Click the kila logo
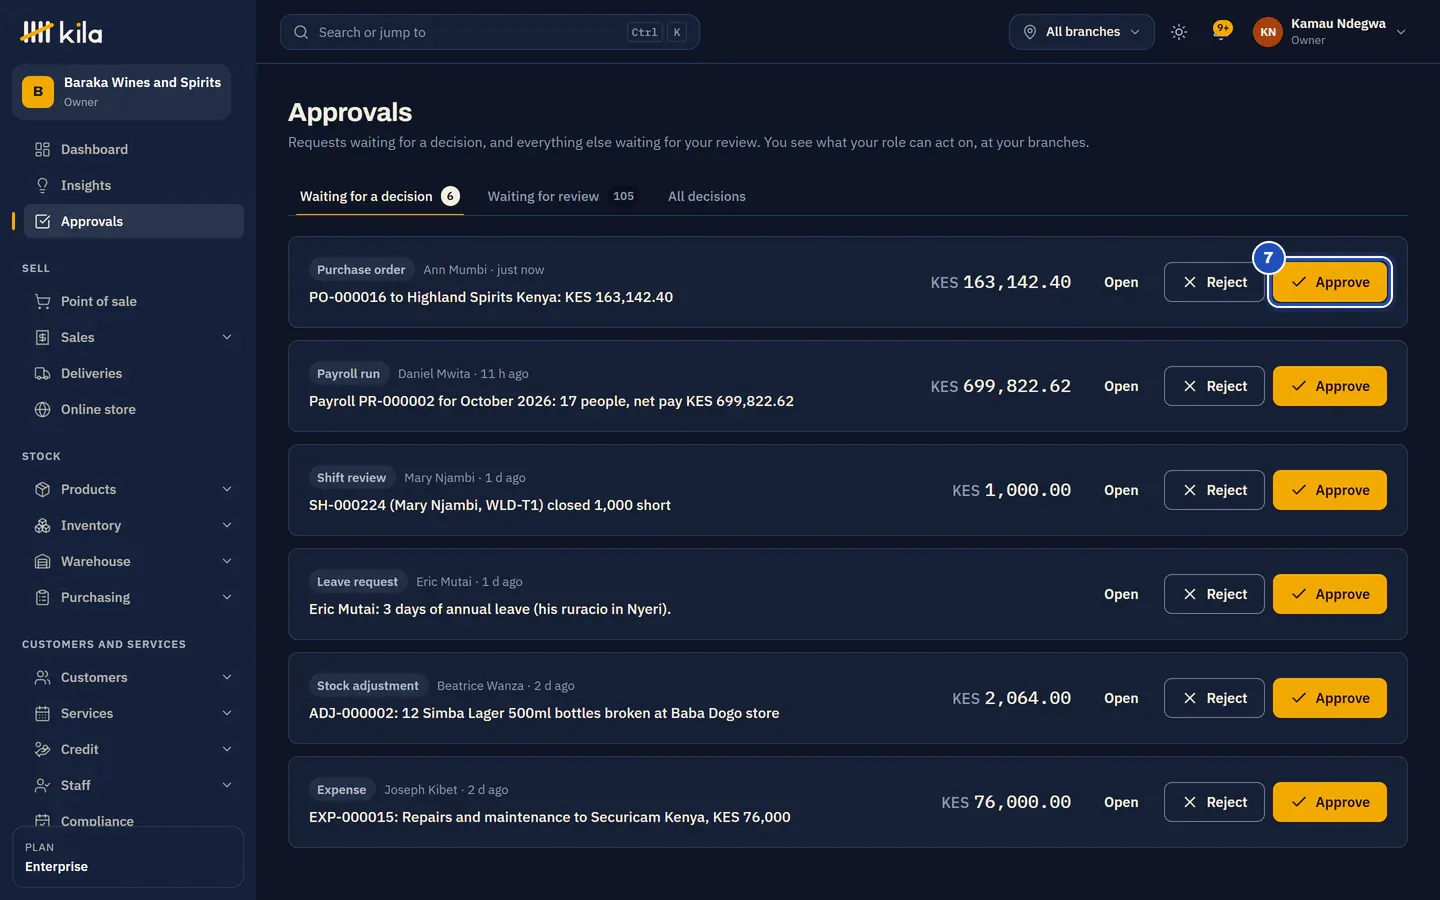The width and height of the screenshot is (1440, 900). [61, 32]
